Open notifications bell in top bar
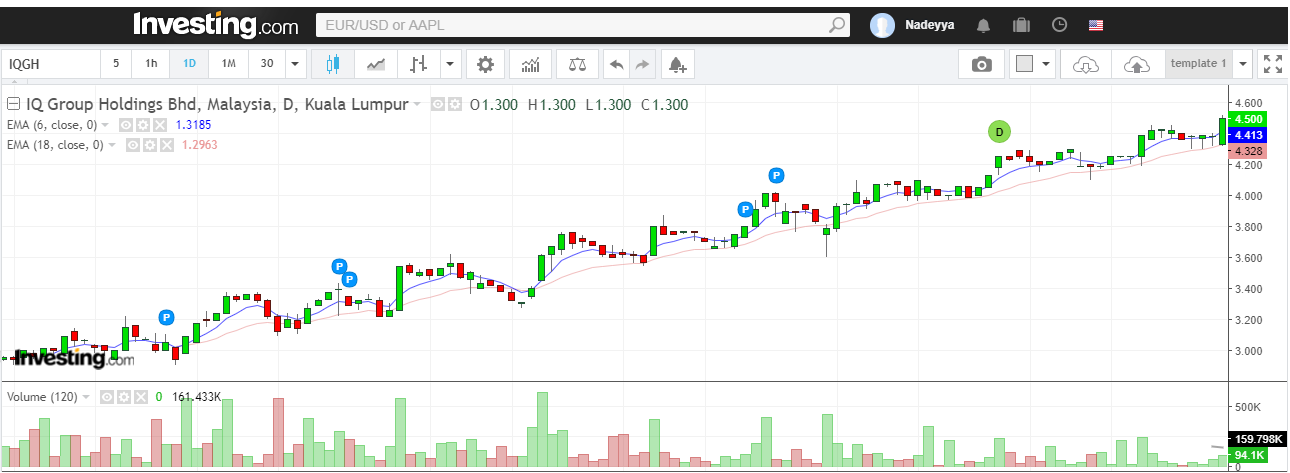1290x473 pixels. (x=984, y=25)
